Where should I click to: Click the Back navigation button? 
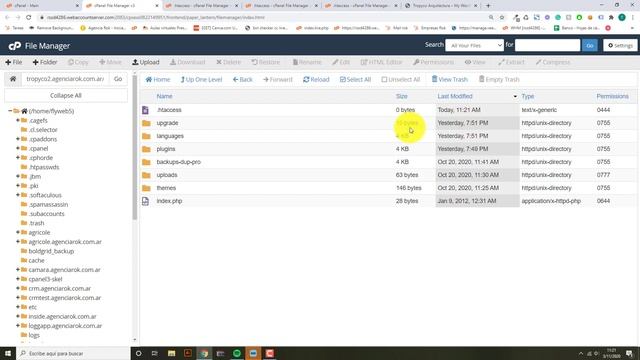point(242,79)
